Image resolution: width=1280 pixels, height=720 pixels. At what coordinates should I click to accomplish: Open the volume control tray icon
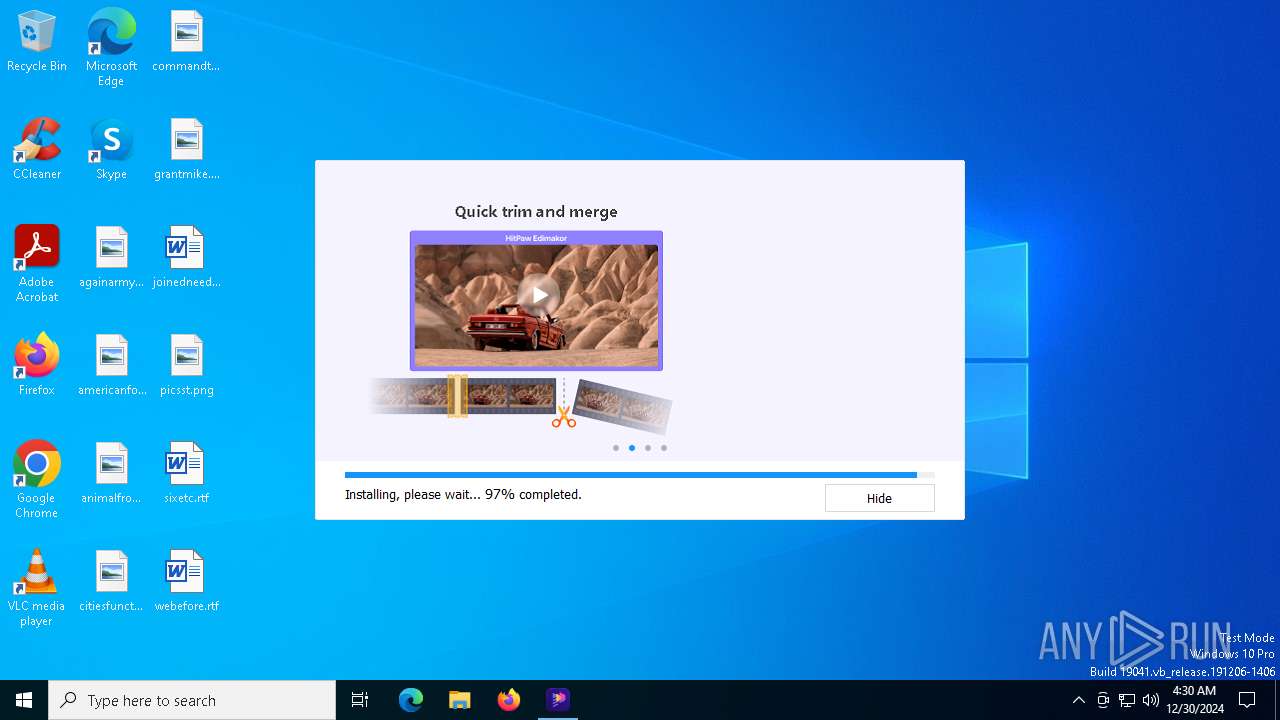(x=1151, y=700)
